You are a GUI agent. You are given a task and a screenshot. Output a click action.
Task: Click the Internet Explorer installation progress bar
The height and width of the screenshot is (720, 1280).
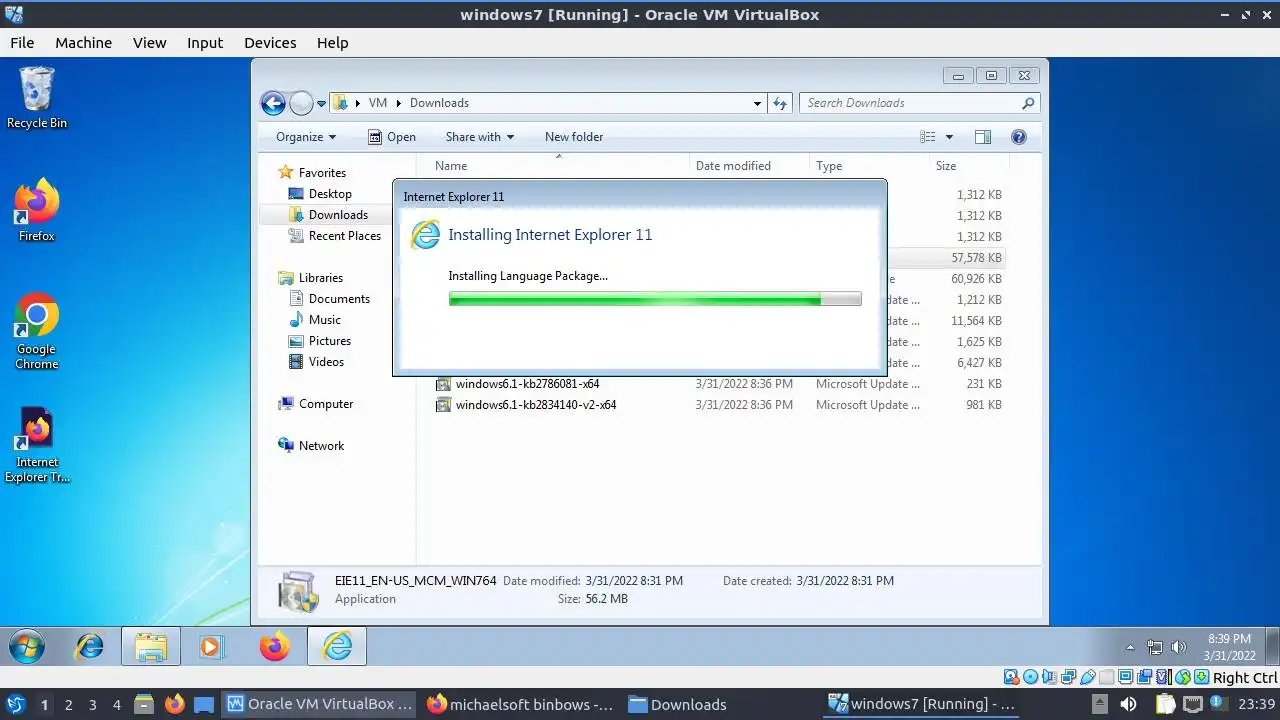pyautogui.click(x=655, y=298)
